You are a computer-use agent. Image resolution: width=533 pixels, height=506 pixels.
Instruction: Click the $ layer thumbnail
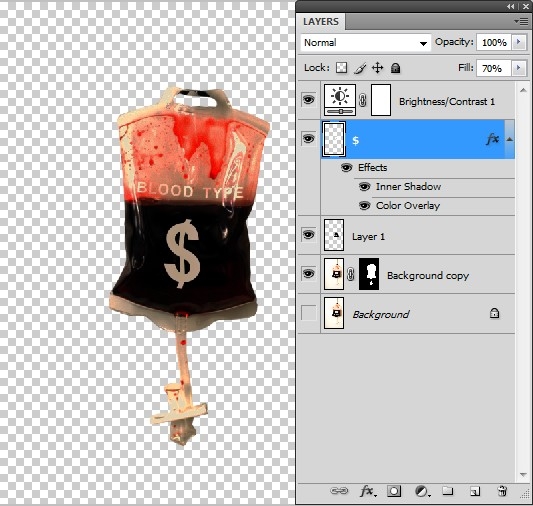334,139
